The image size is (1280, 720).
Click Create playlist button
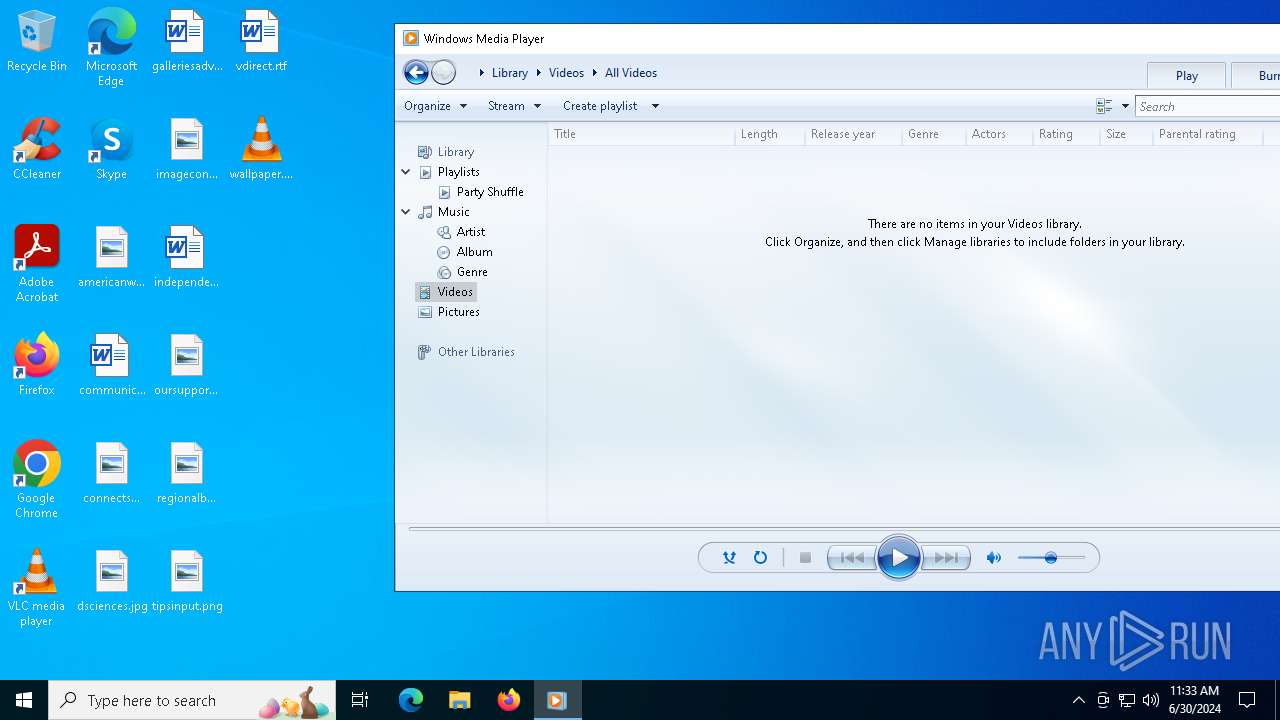tap(600, 106)
